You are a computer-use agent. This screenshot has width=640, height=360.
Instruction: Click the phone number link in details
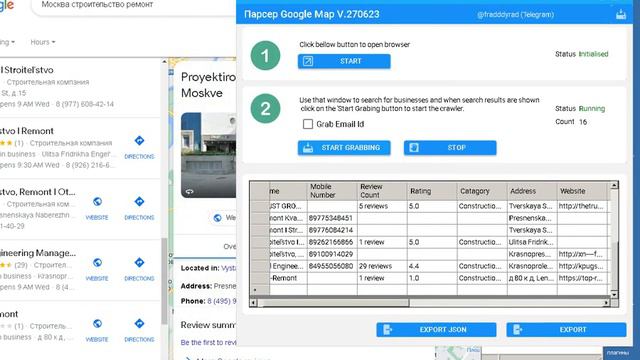[222, 301]
